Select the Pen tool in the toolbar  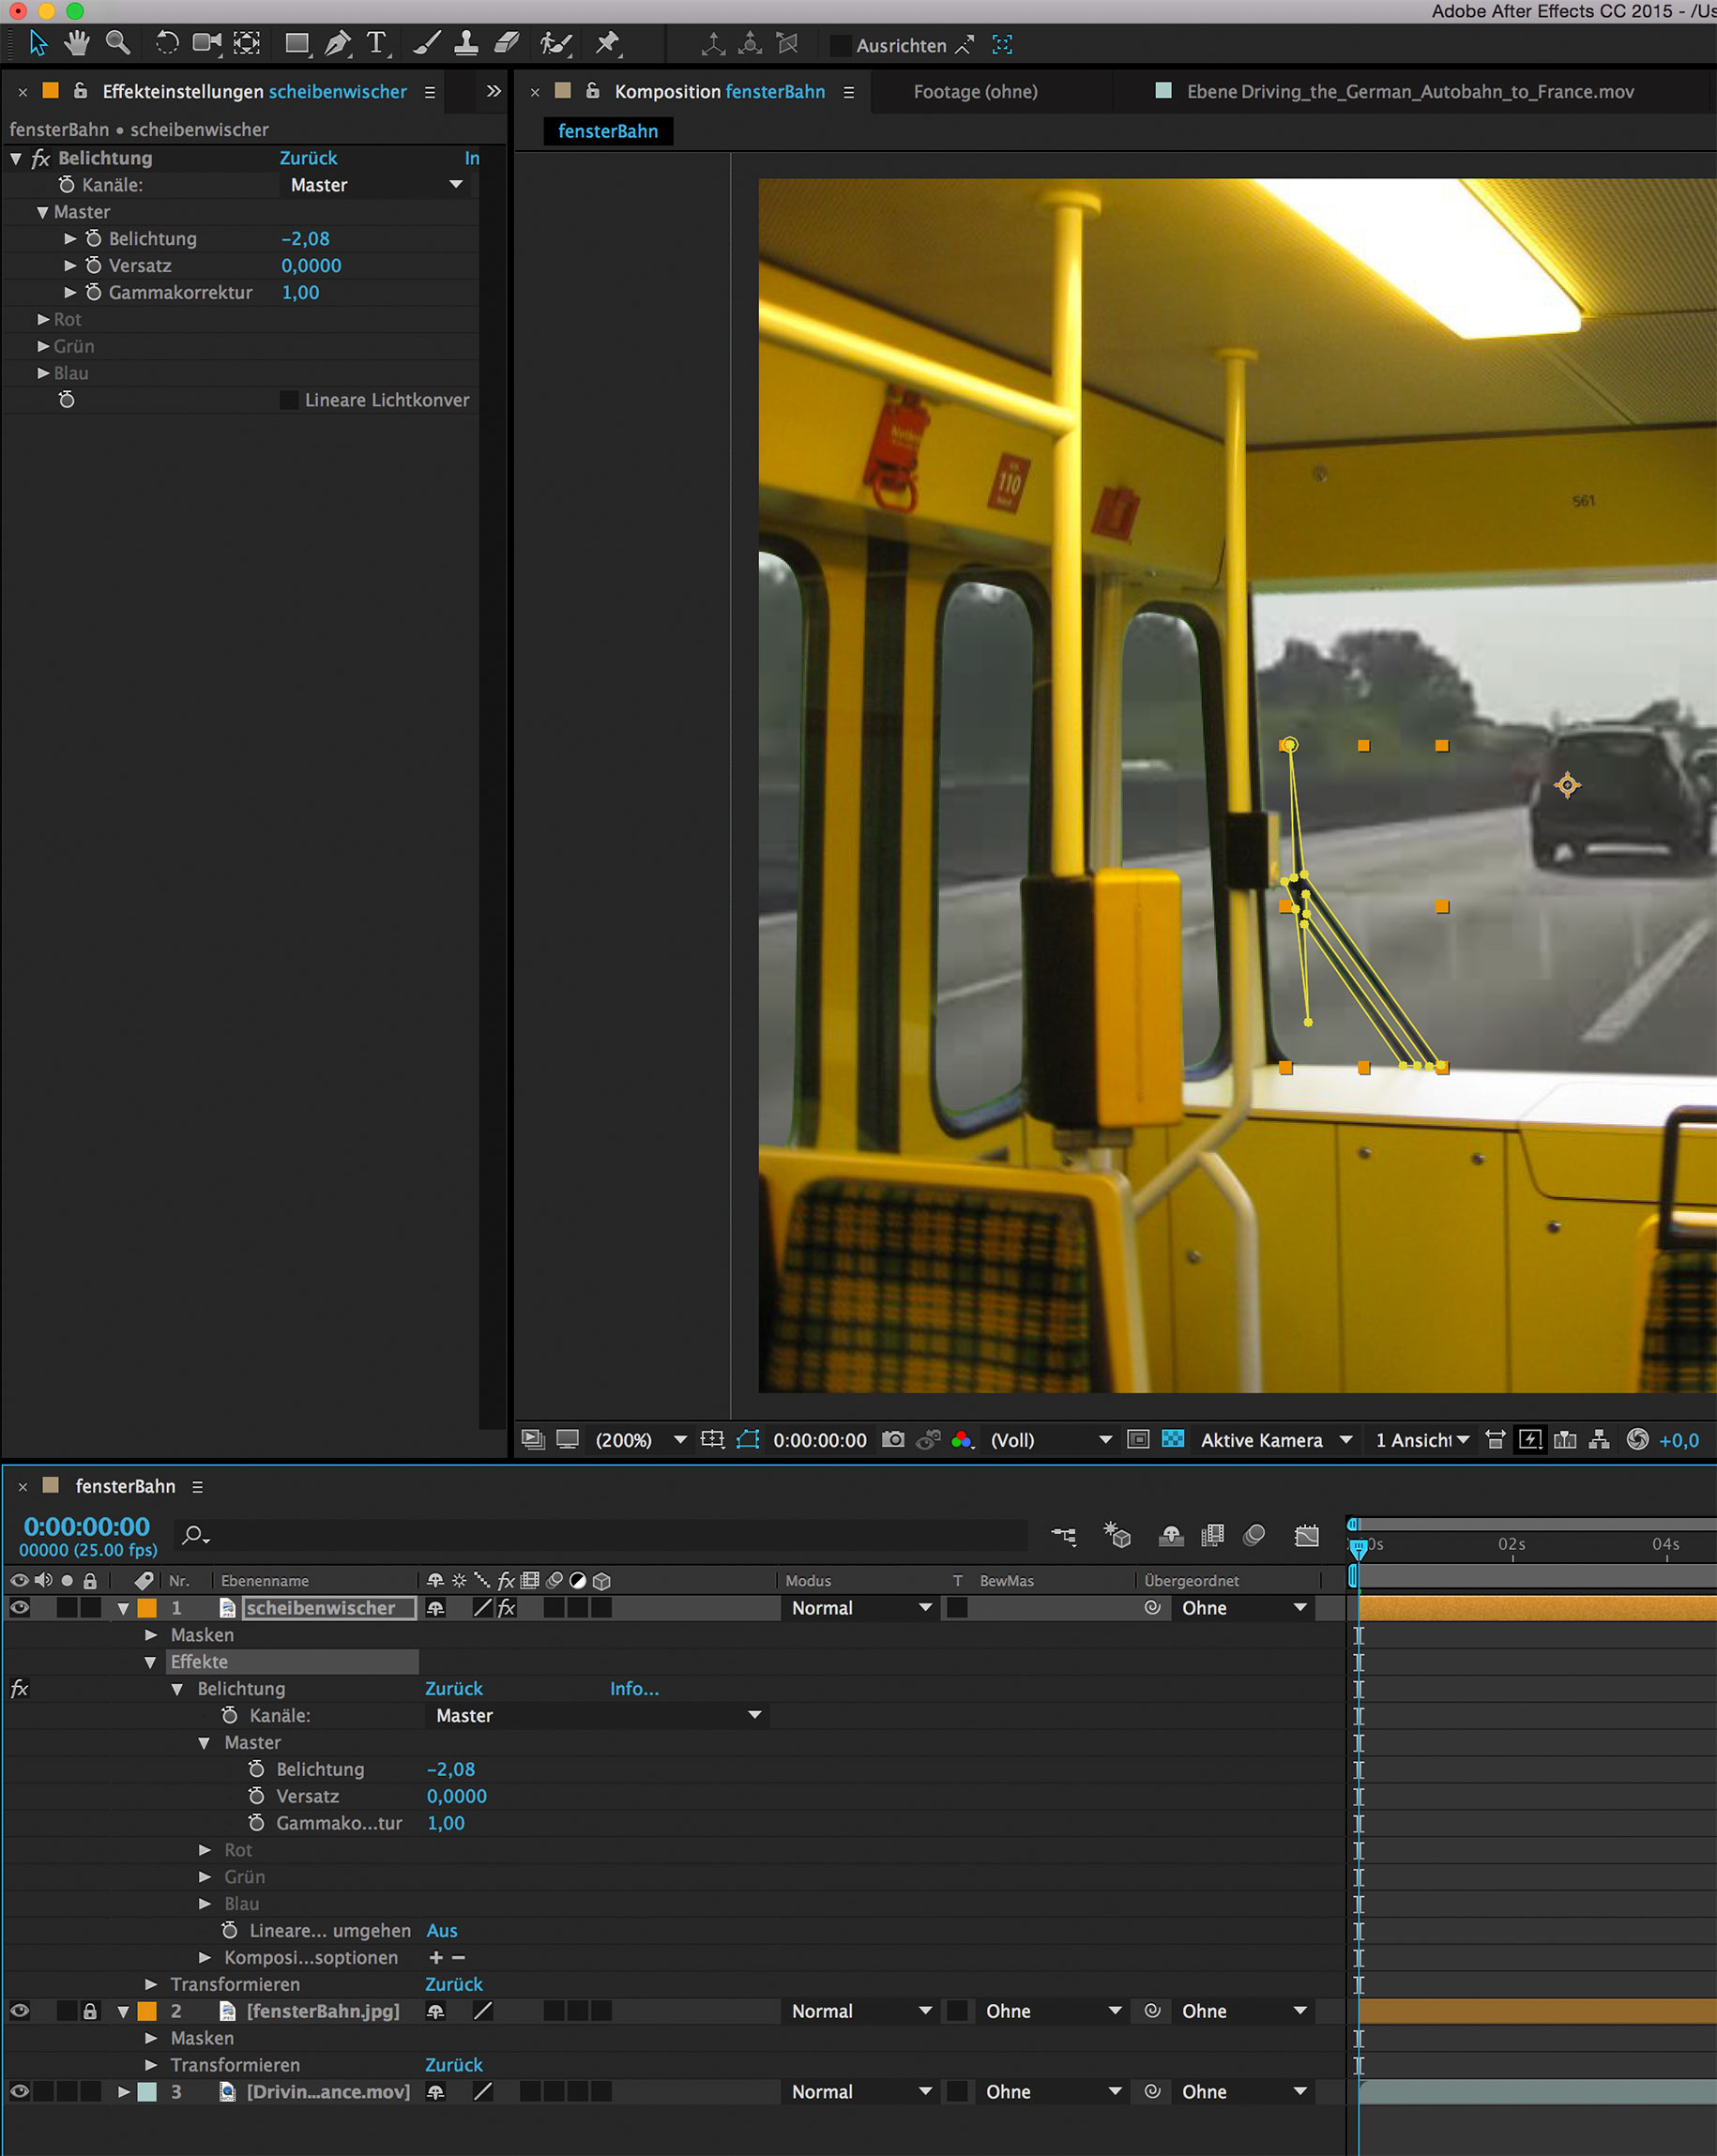[338, 44]
